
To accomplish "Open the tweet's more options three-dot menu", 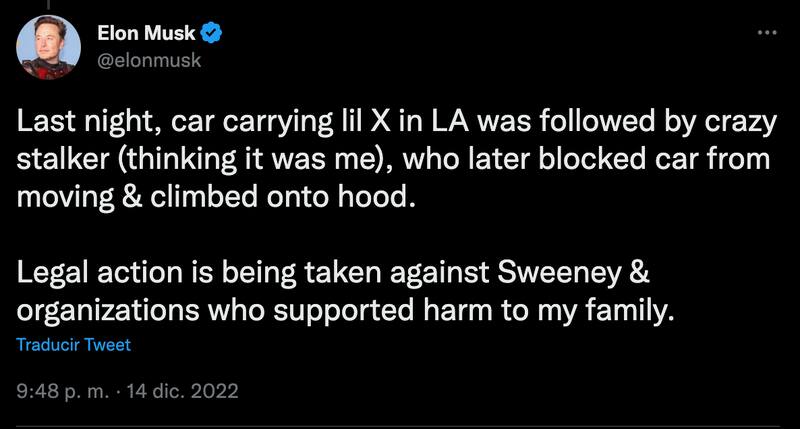I will click(x=767, y=33).
